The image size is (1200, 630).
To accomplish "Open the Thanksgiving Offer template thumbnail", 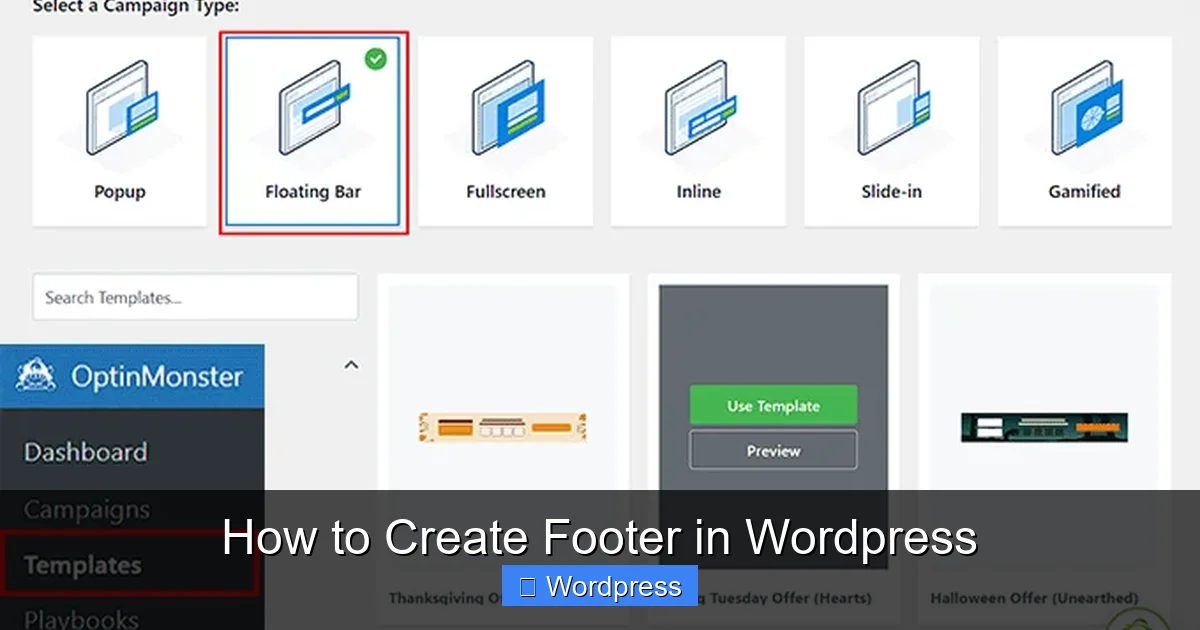I will coord(503,424).
